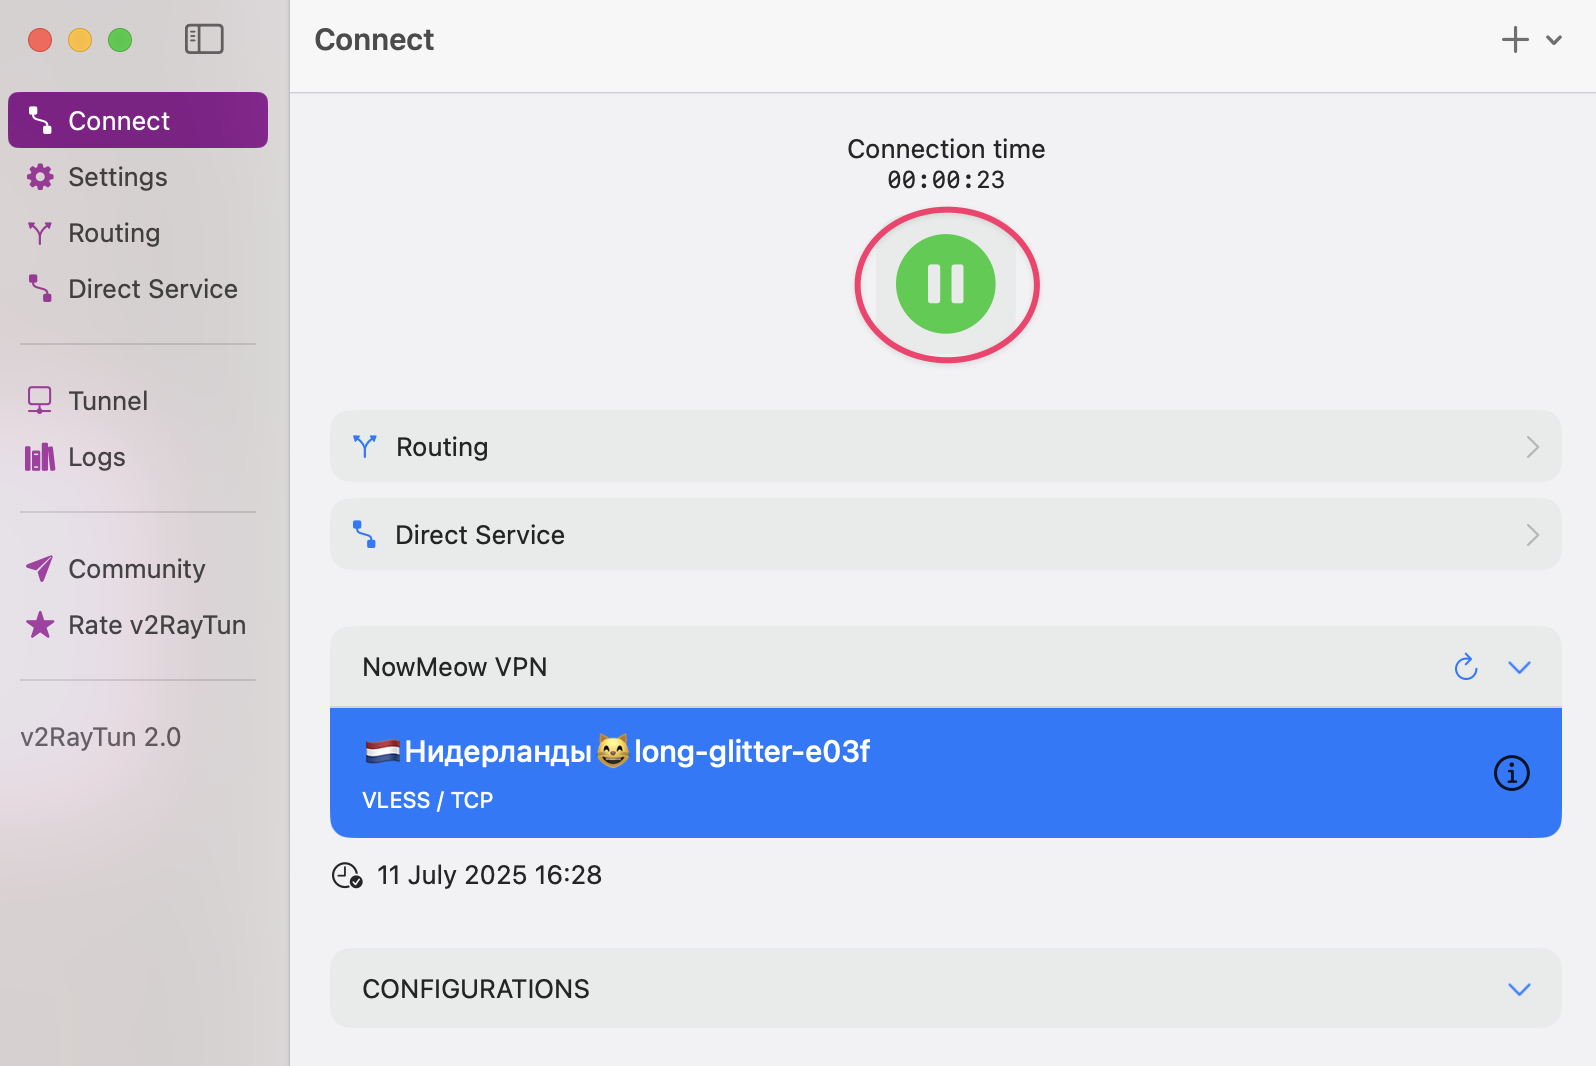This screenshot has height=1066, width=1596.
Task: Open Direct Service in the sidebar
Action: (x=152, y=289)
